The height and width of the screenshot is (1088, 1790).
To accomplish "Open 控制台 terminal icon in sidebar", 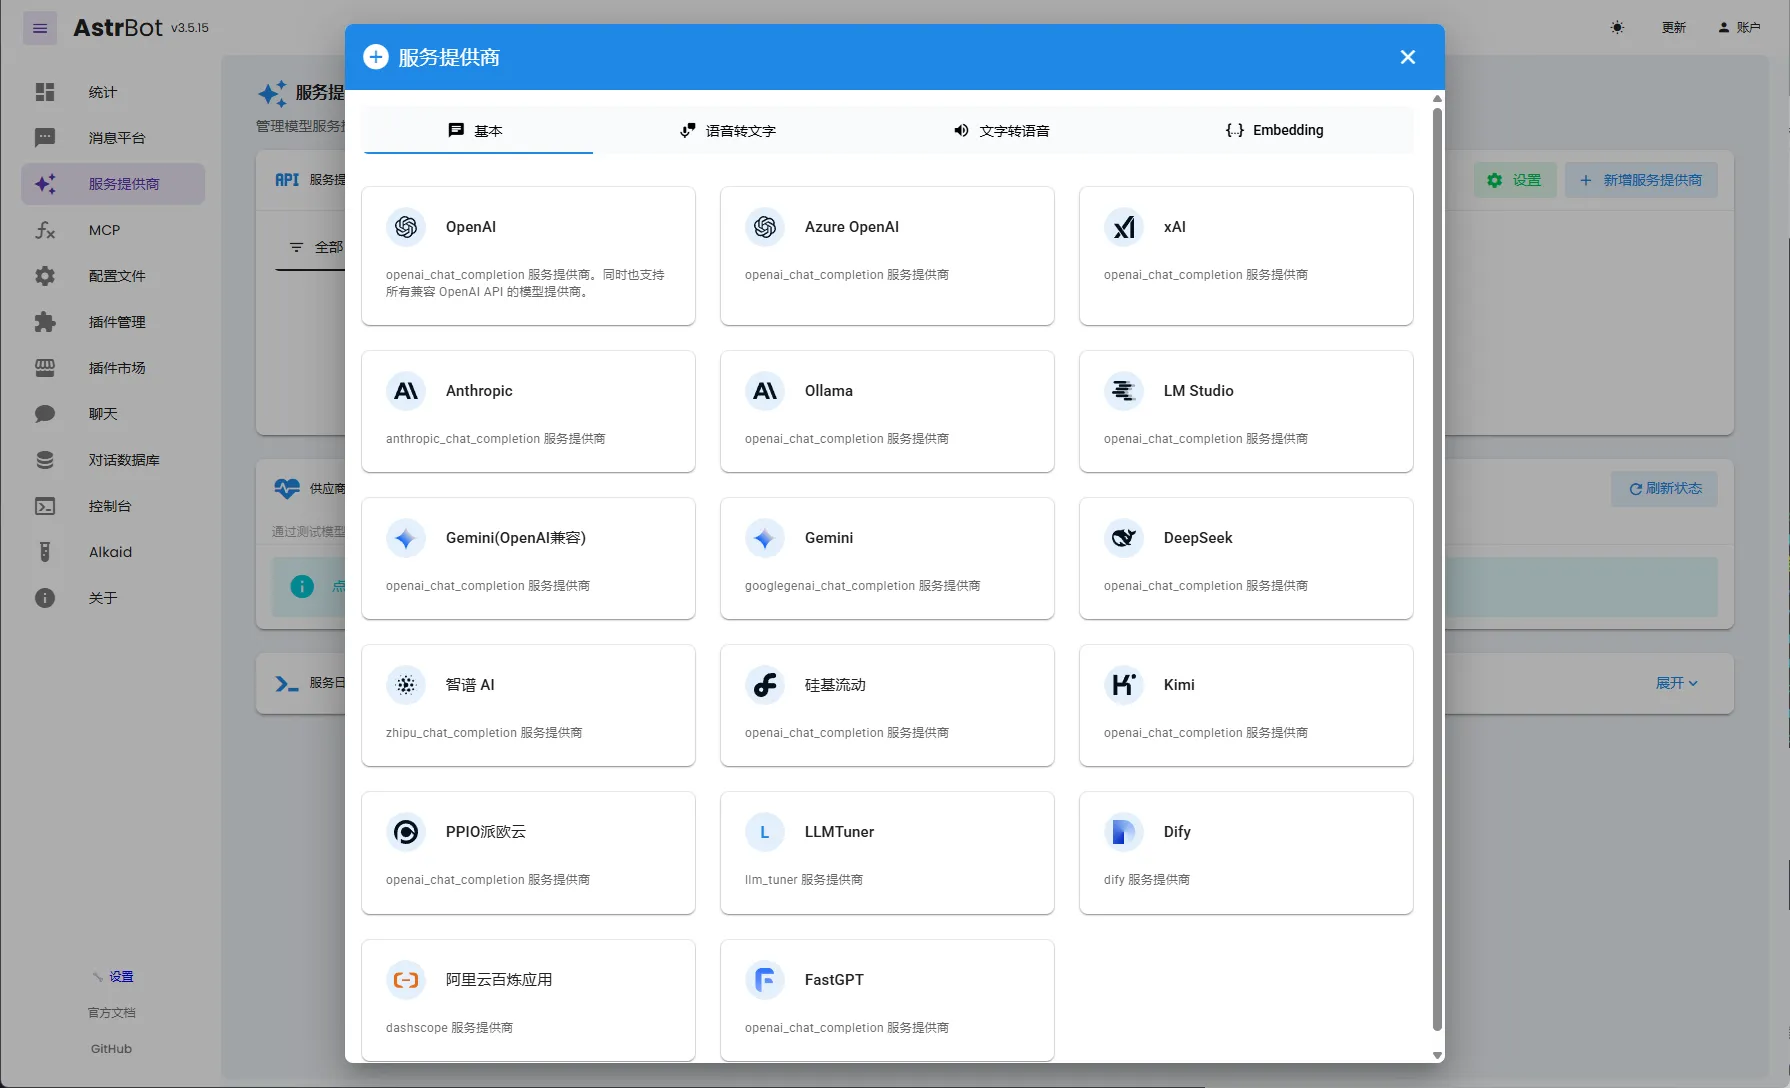I will pyautogui.click(x=45, y=506).
